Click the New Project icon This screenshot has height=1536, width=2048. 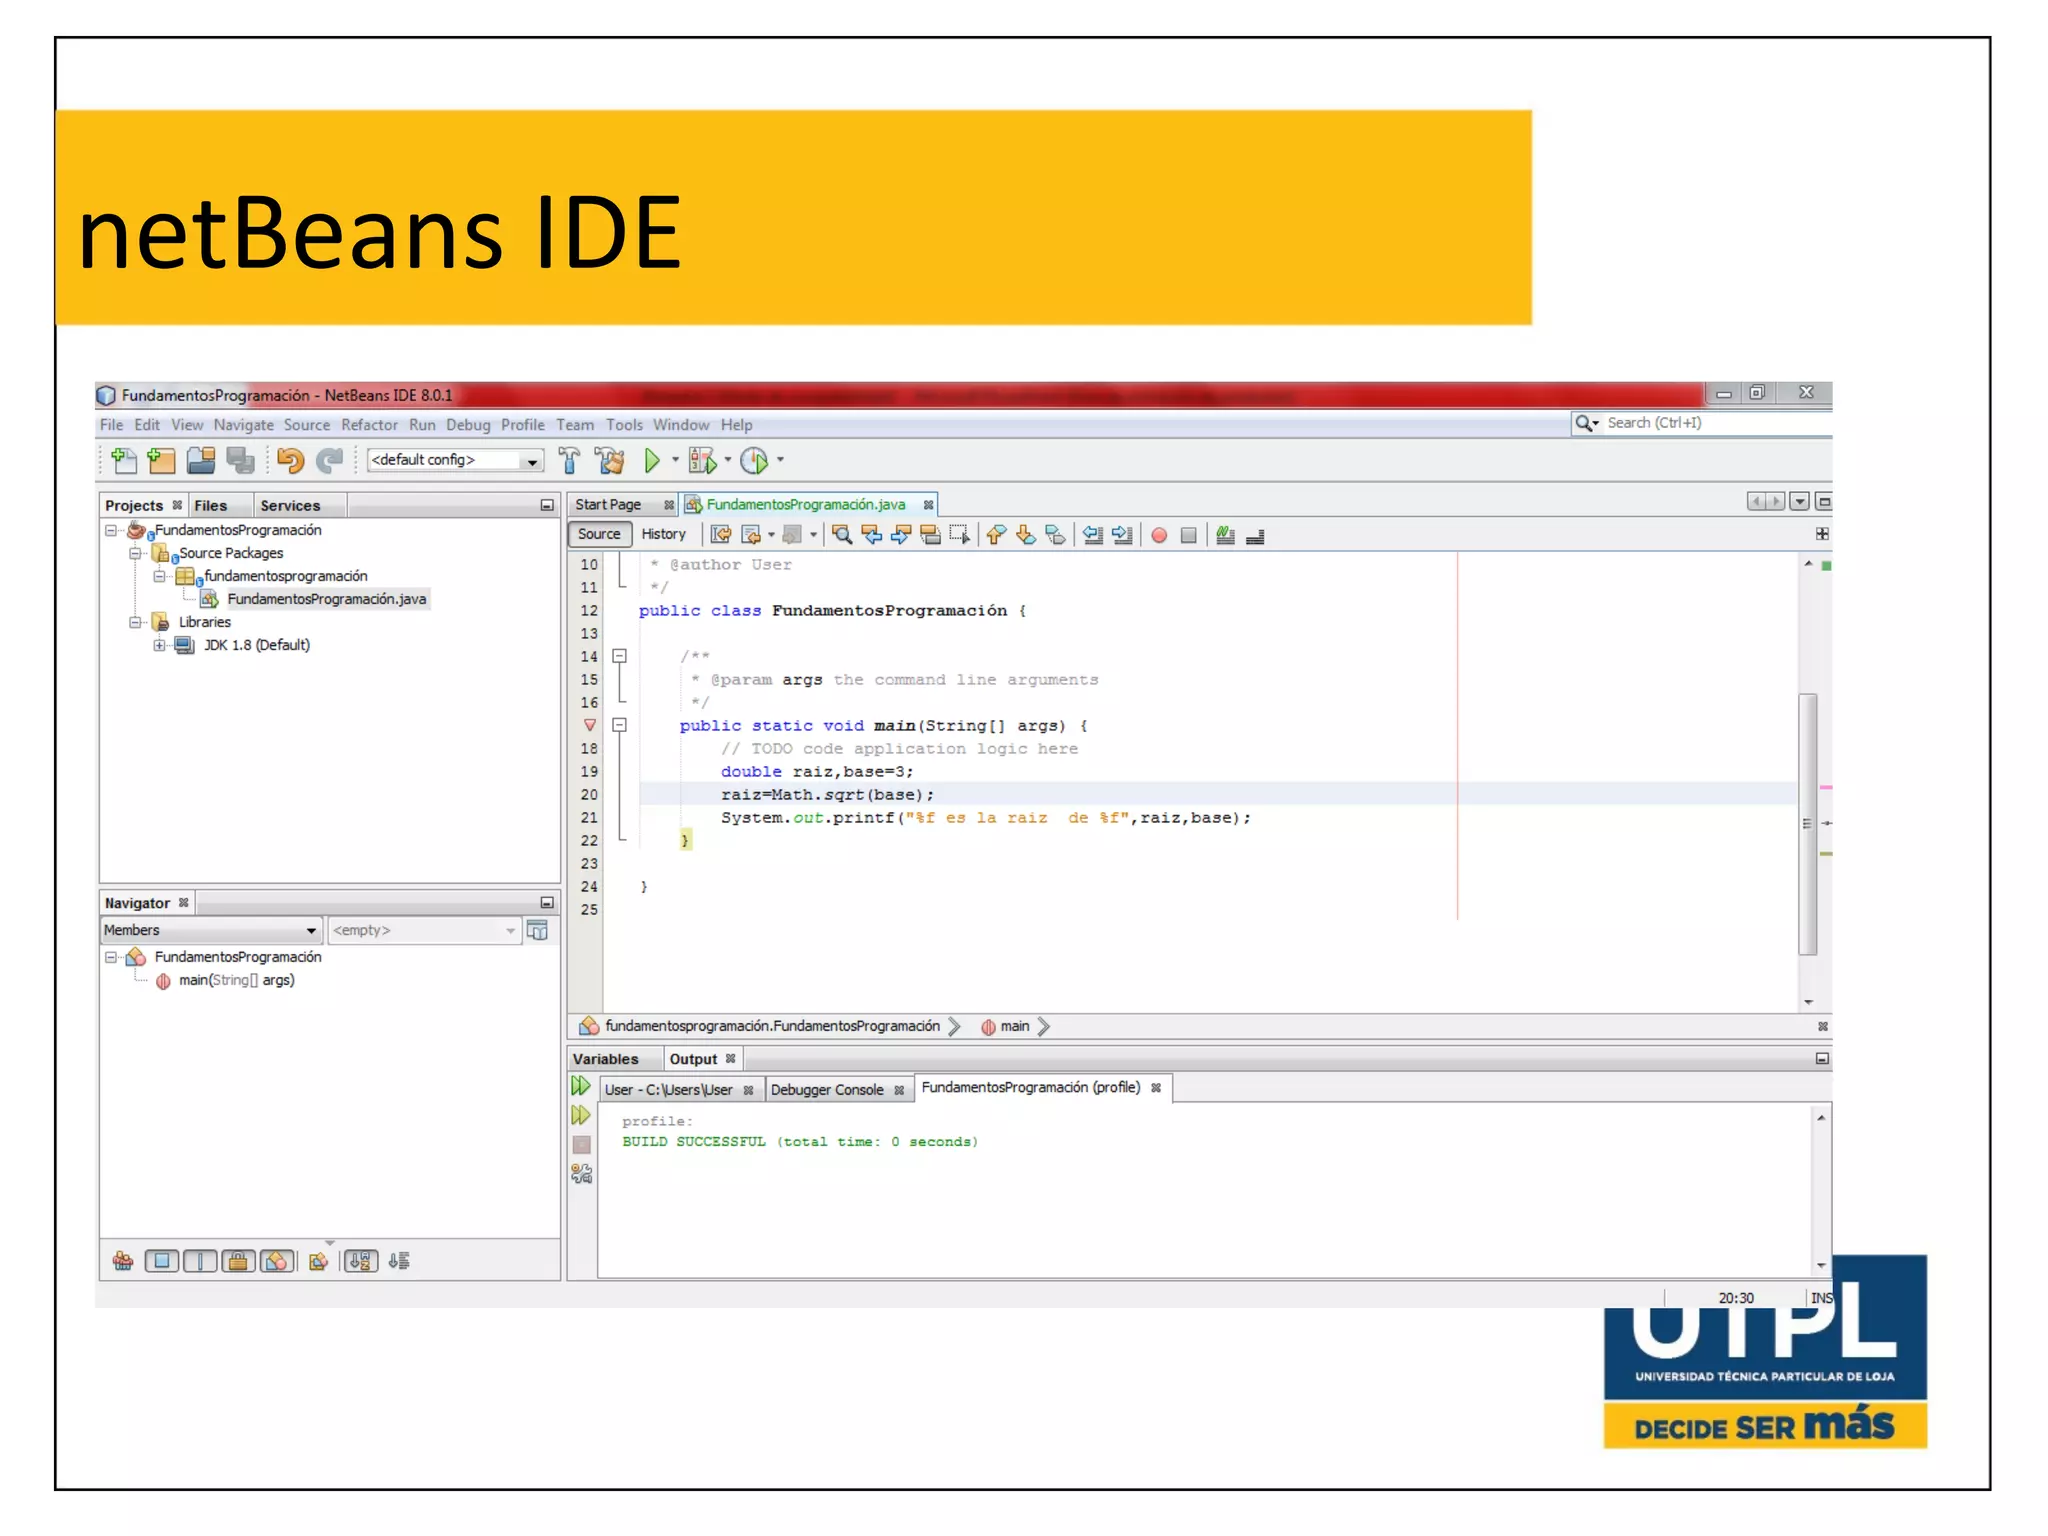[x=161, y=460]
